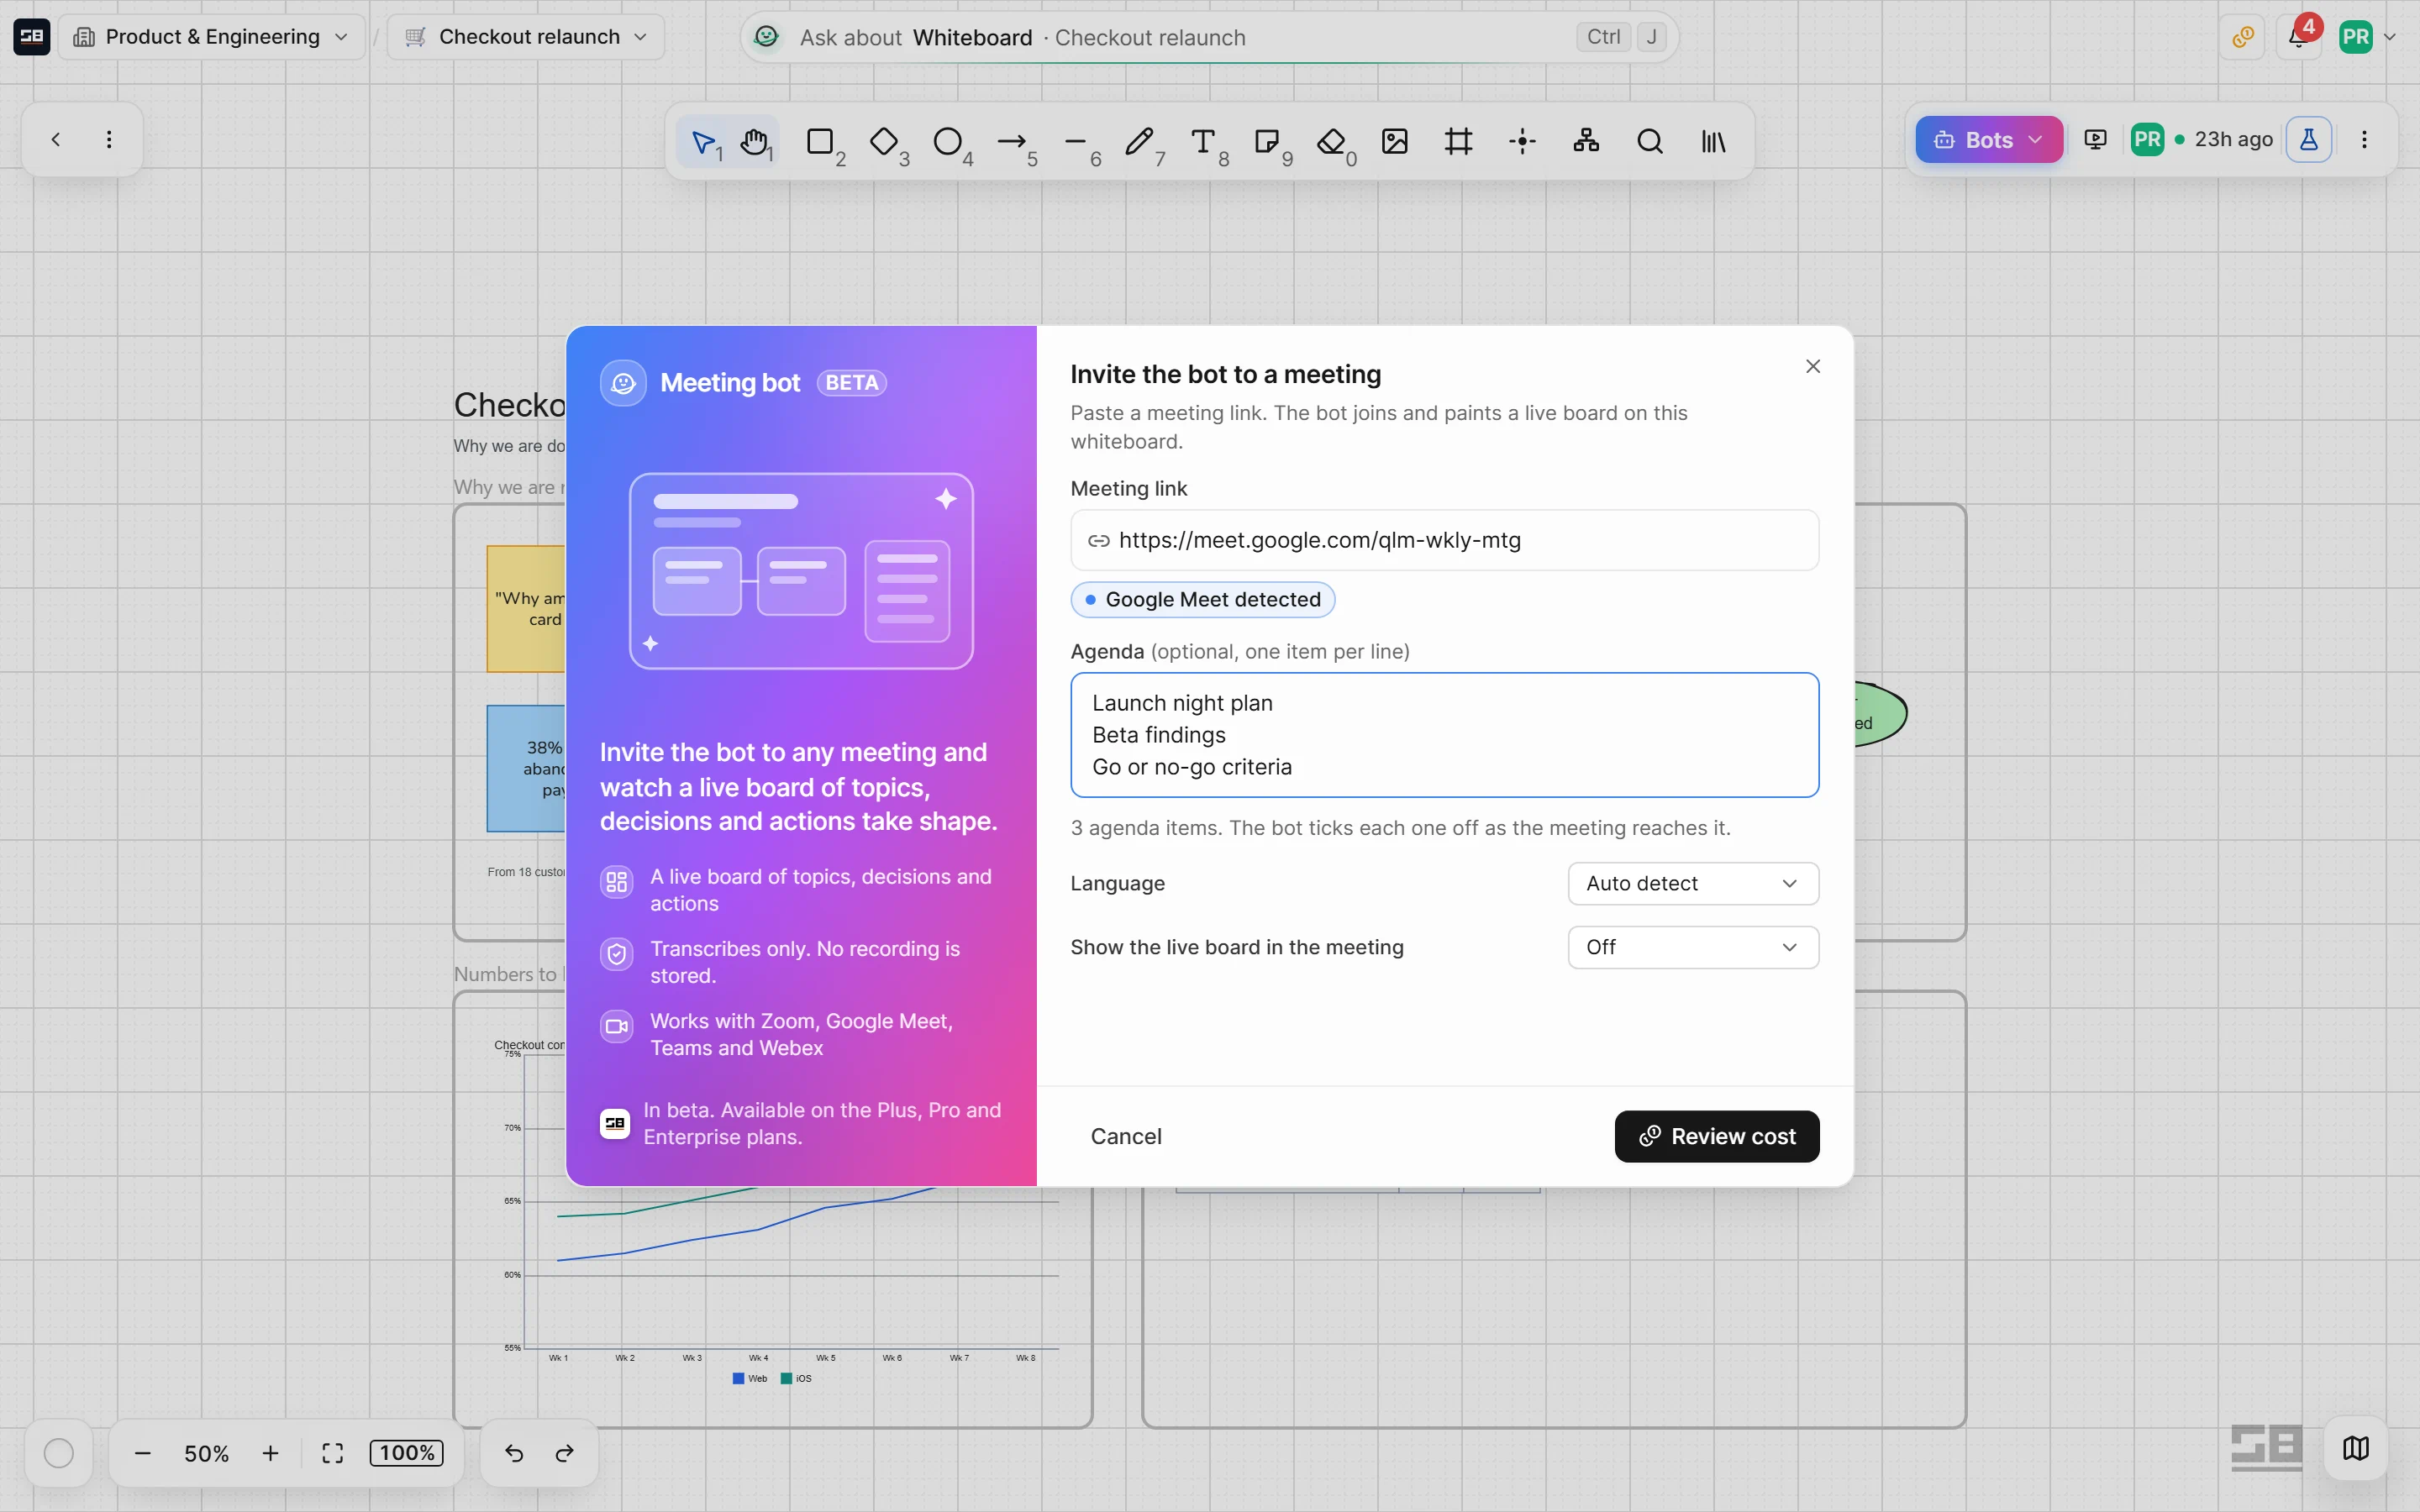The height and width of the screenshot is (1512, 2420).
Task: Open the notifications bell
Action: click(2298, 37)
